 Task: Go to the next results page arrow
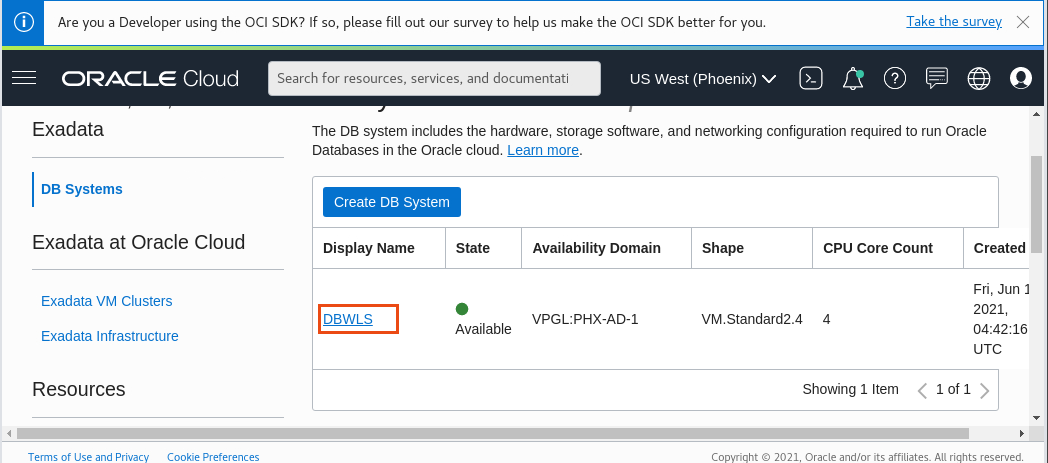point(985,390)
